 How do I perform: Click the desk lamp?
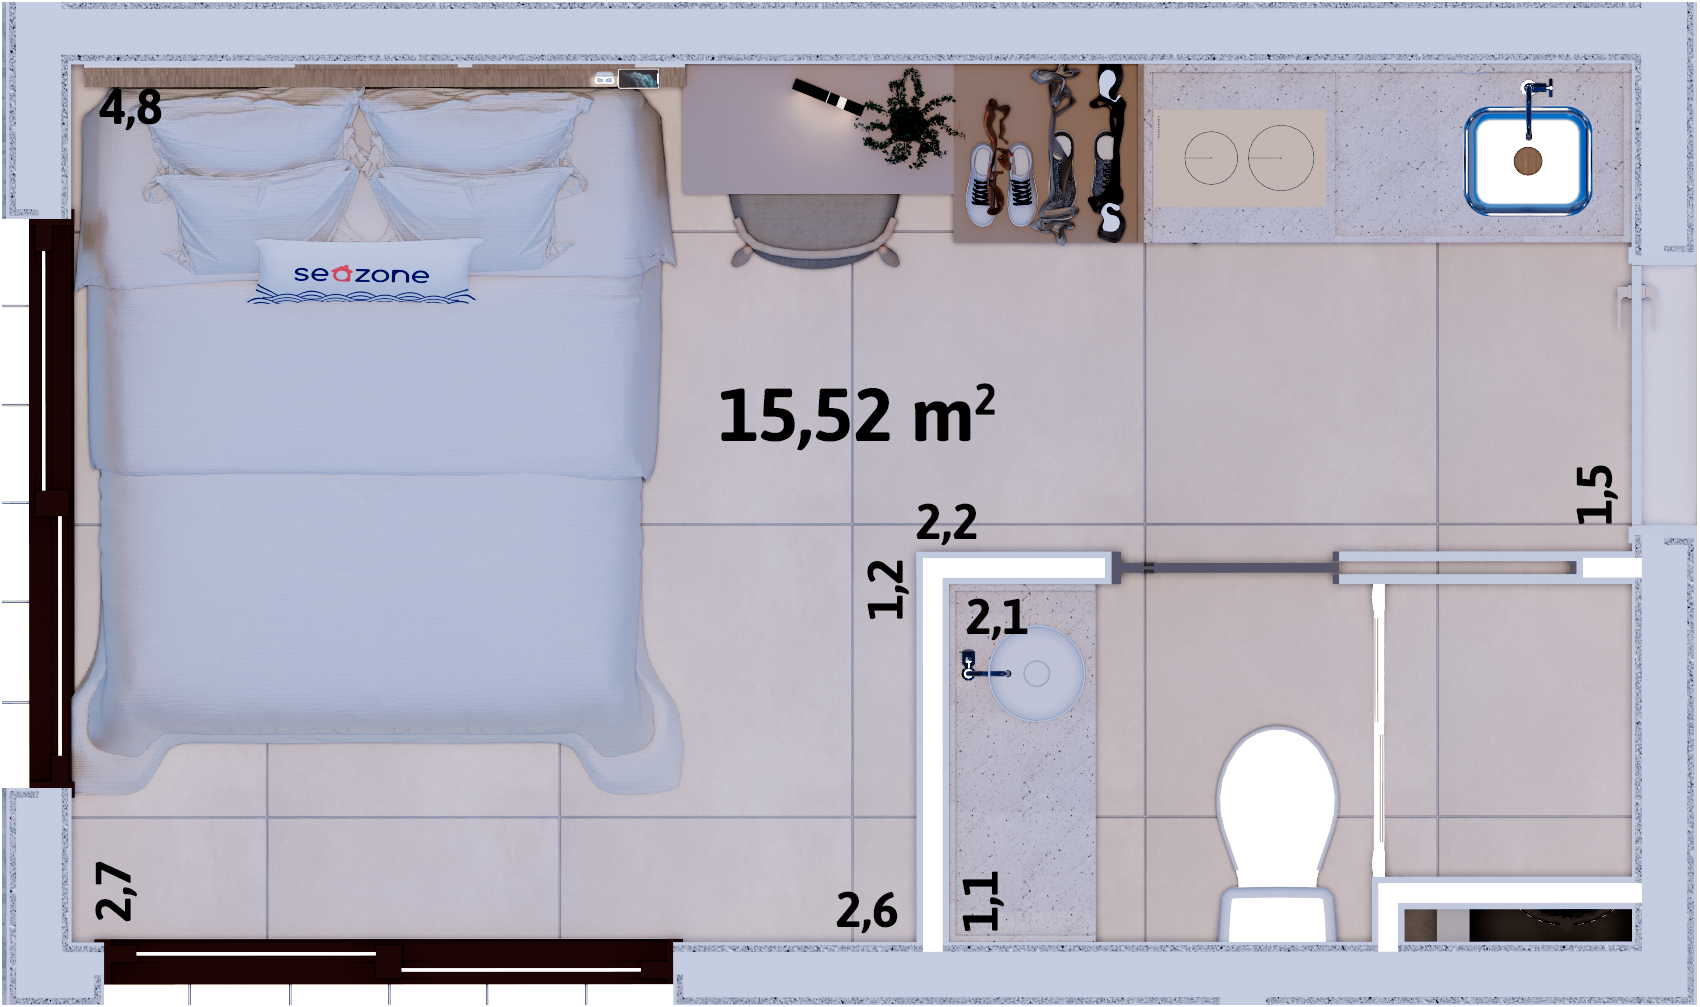tap(829, 97)
